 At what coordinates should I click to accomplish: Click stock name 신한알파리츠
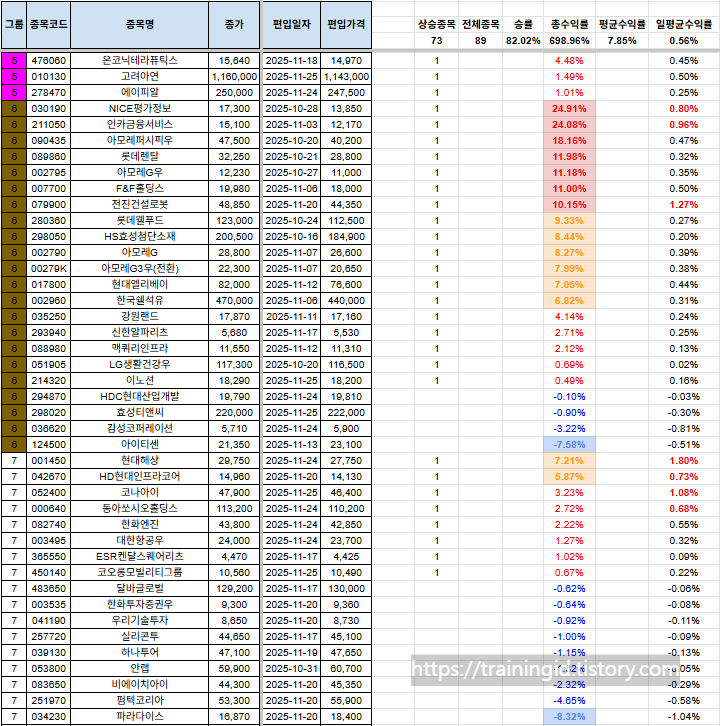[x=139, y=332]
